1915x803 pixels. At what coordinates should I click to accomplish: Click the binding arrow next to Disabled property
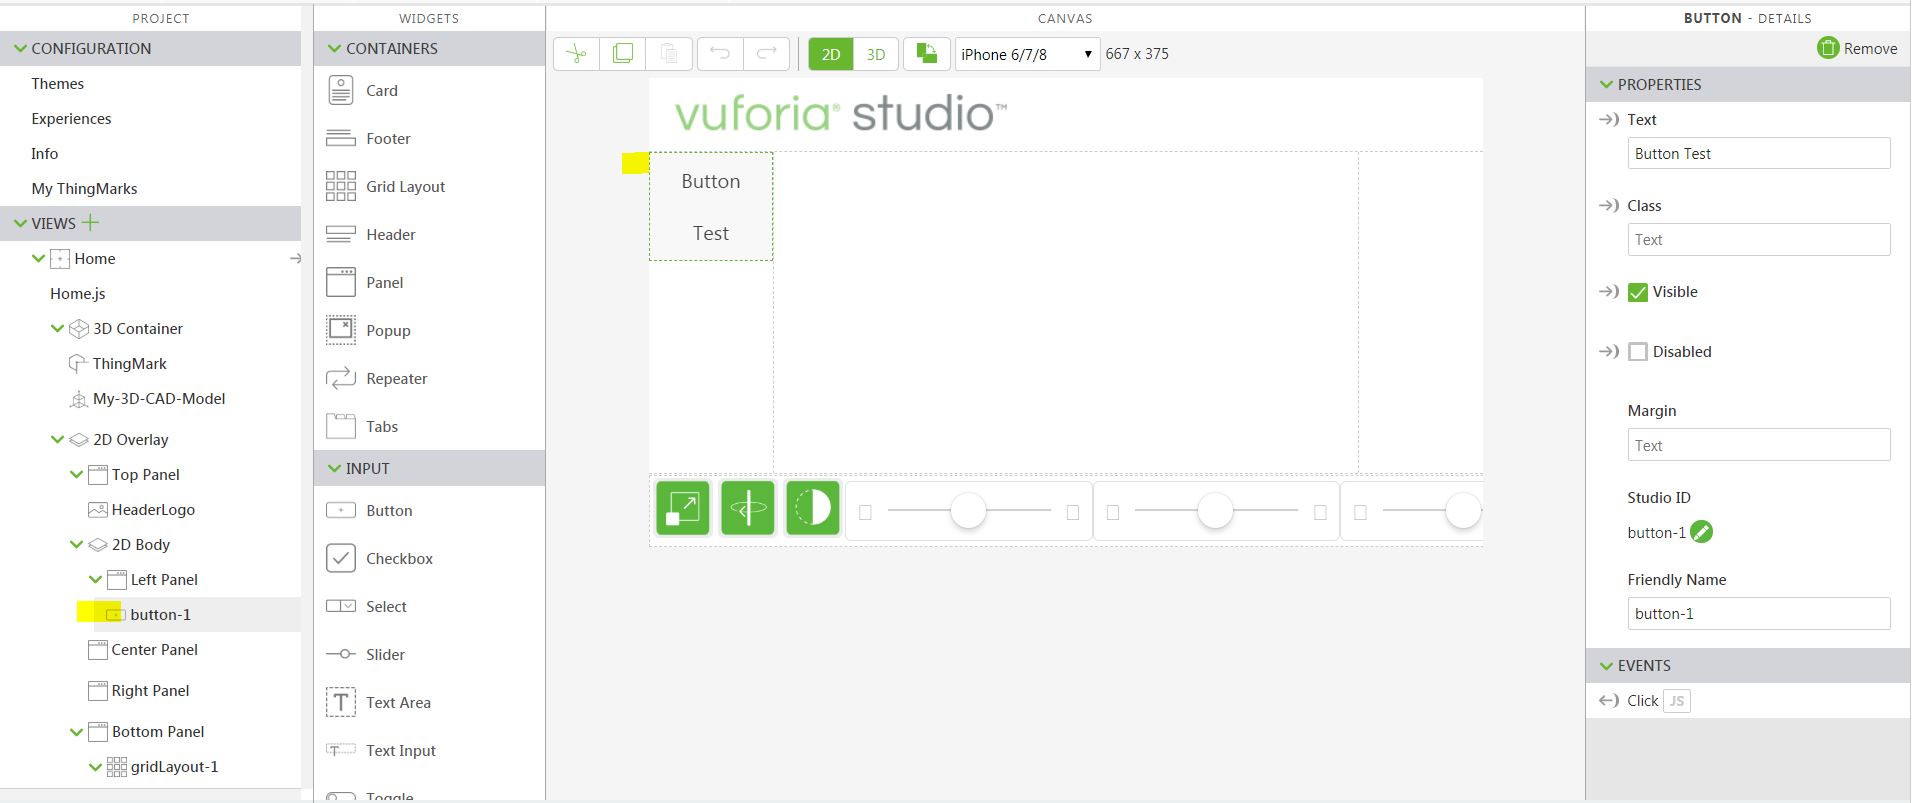pos(1609,352)
